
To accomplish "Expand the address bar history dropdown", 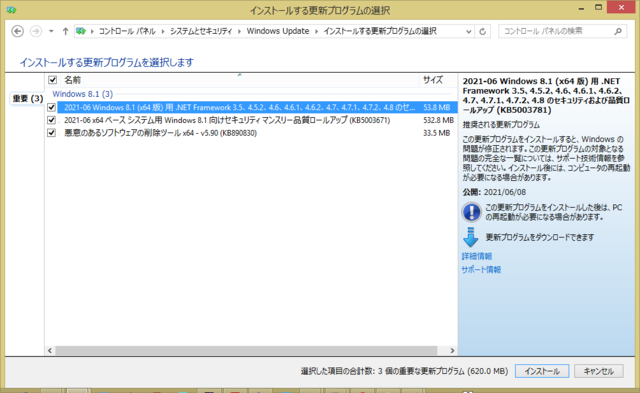I will [469, 31].
